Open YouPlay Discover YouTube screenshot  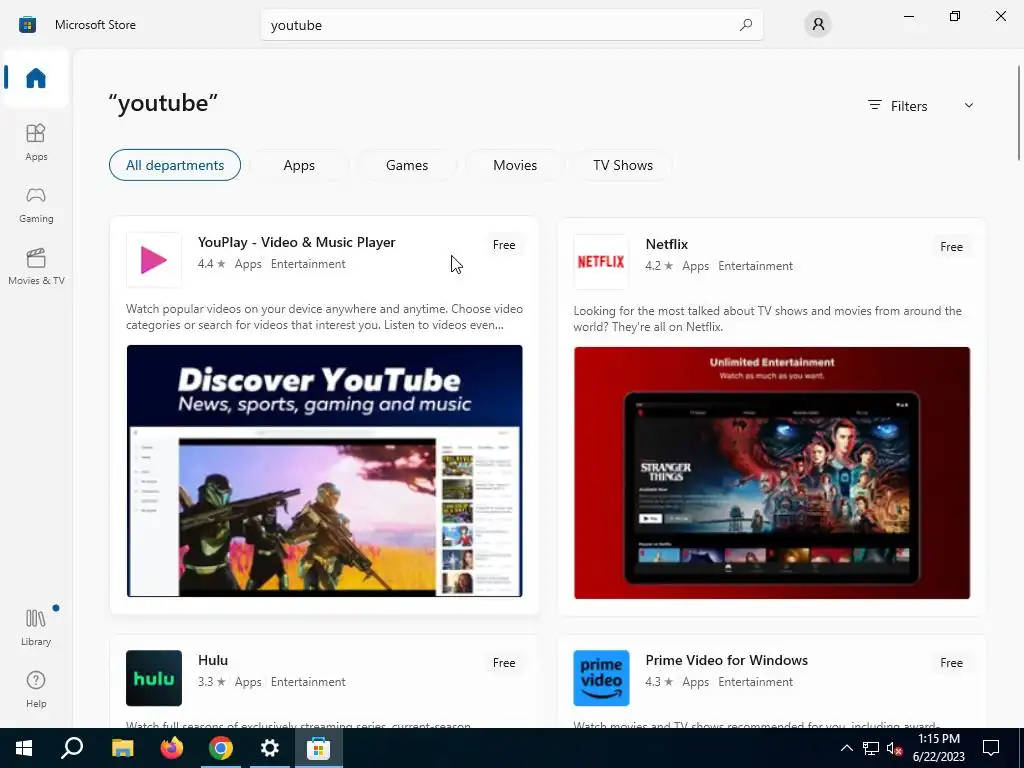point(325,471)
